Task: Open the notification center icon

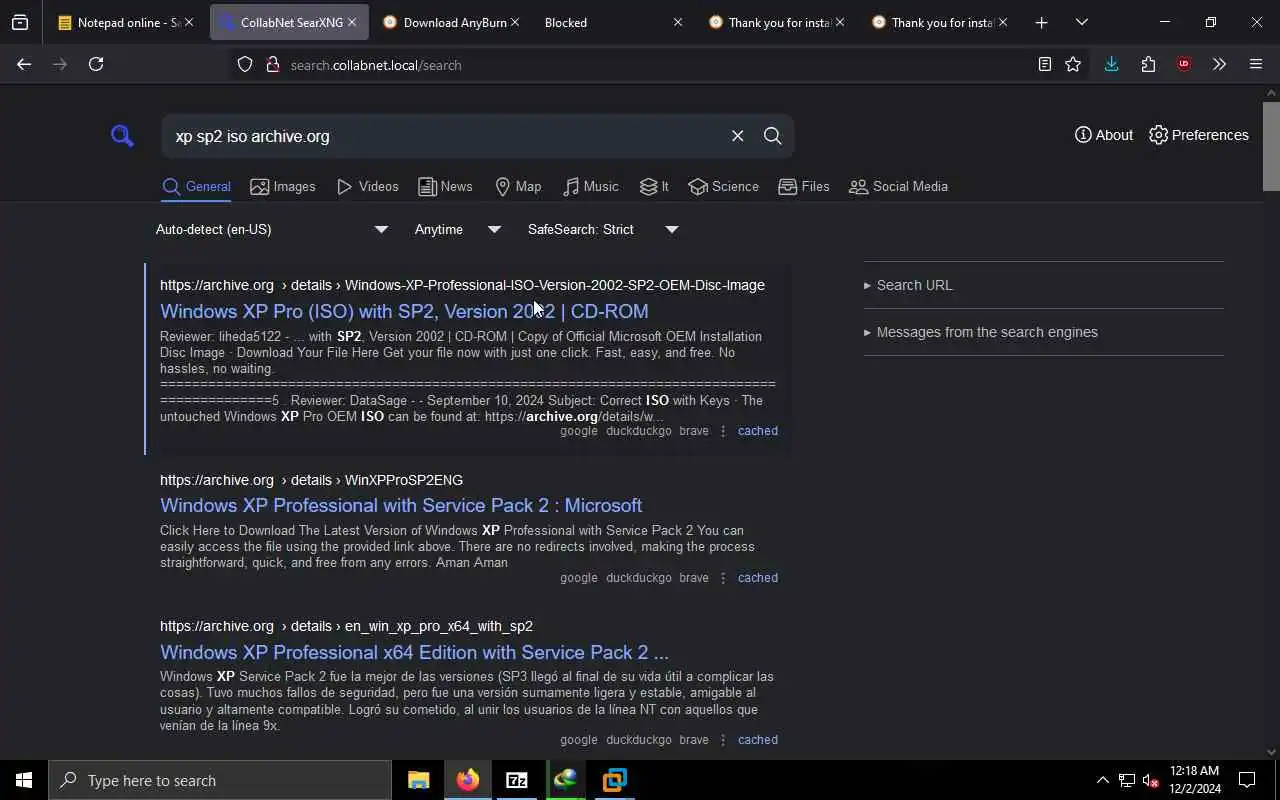Action: [x=1247, y=780]
